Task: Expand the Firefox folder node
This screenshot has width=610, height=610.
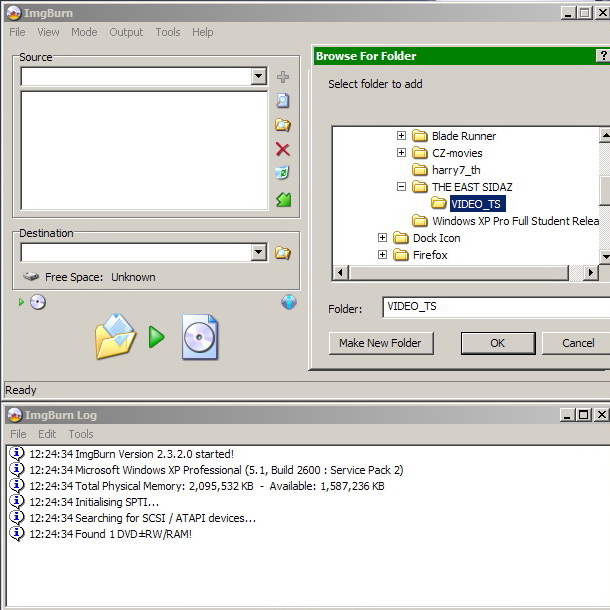Action: pyautogui.click(x=382, y=255)
